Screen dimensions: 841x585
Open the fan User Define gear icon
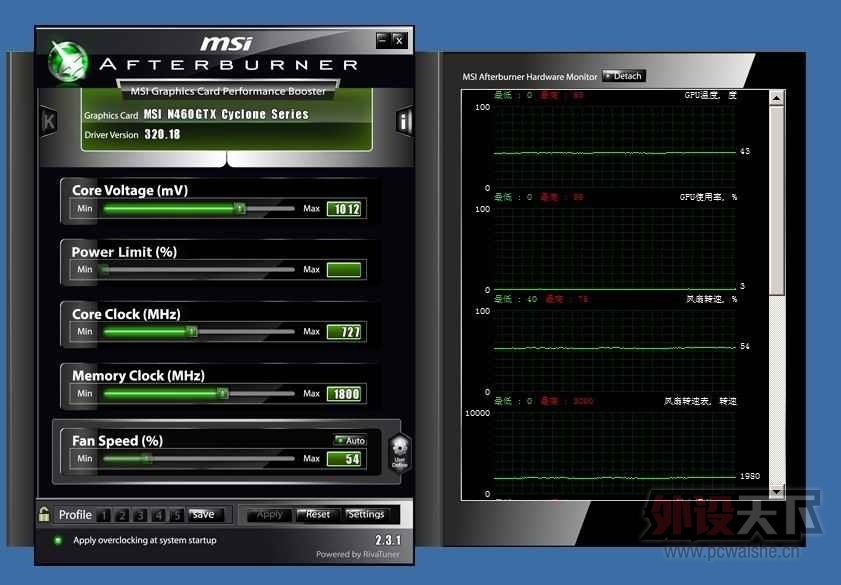click(400, 453)
